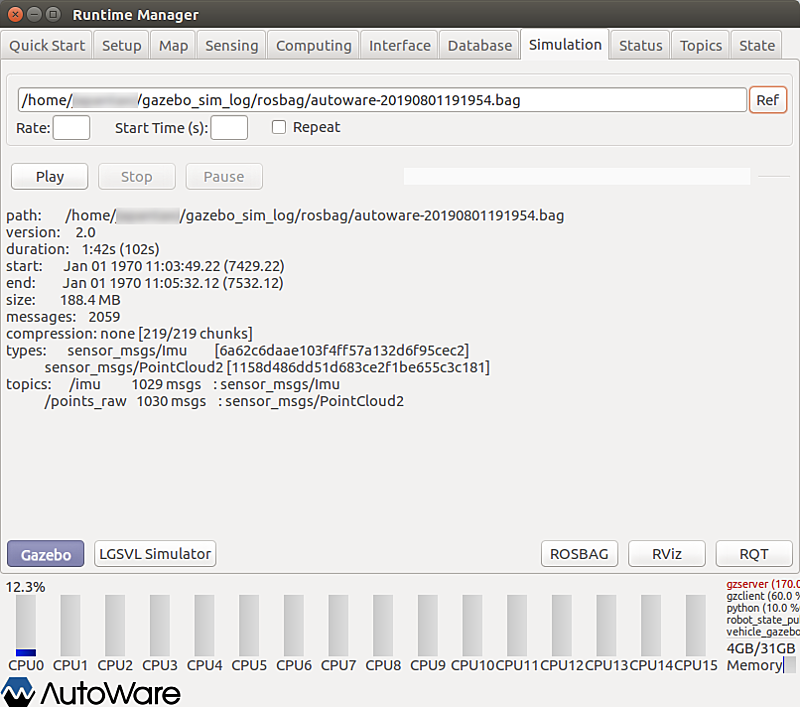The height and width of the screenshot is (707, 800).
Task: Minimize the Runtime Manager window
Action: 34,14
